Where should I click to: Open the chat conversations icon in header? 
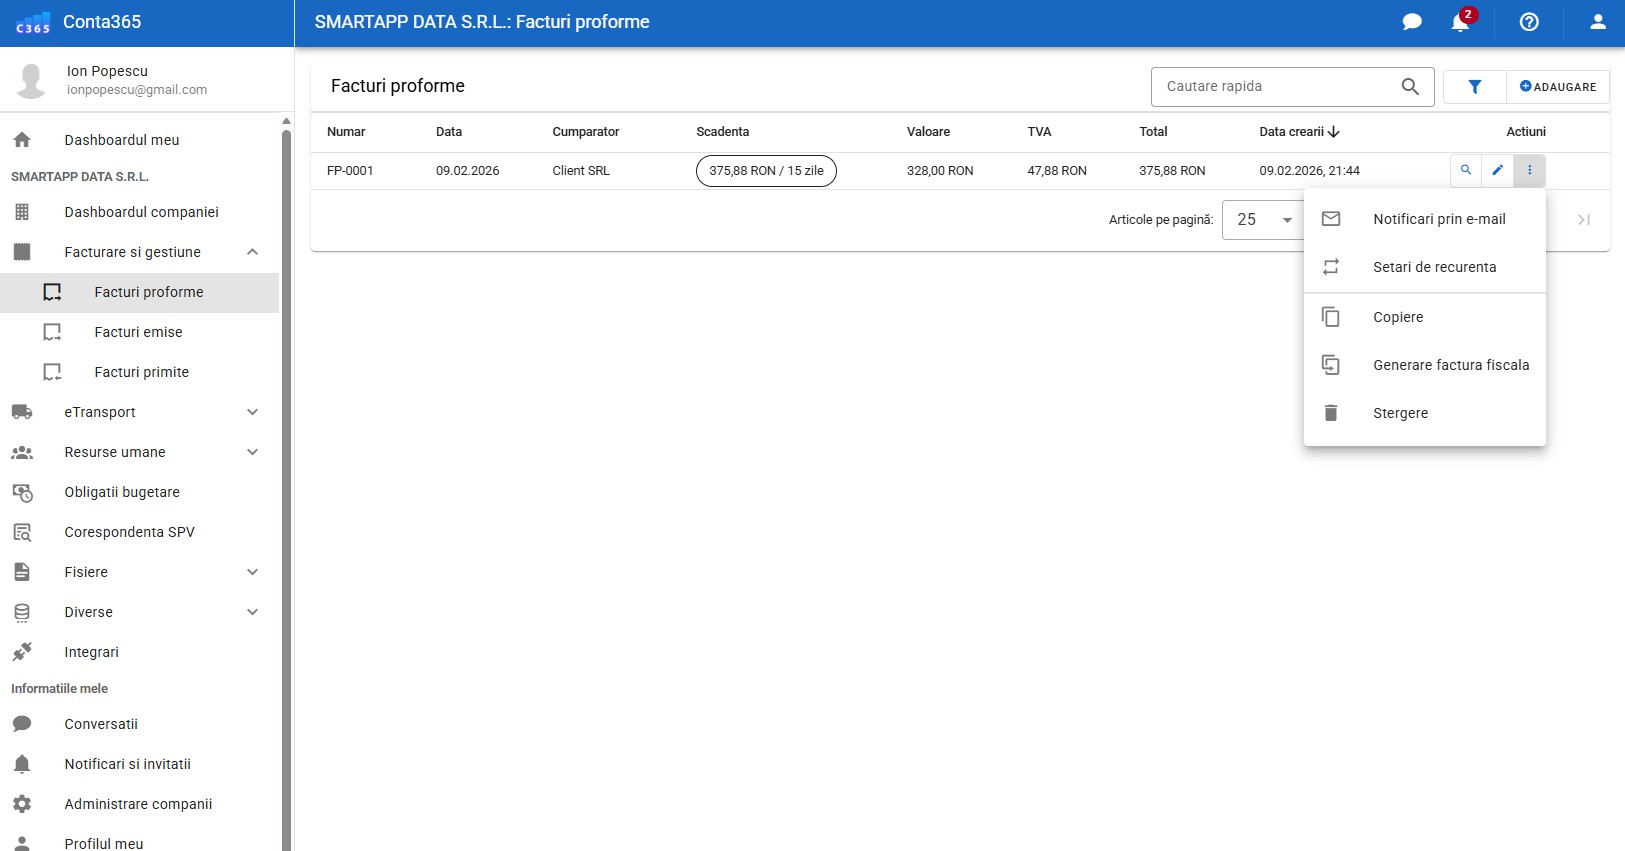[1412, 22]
